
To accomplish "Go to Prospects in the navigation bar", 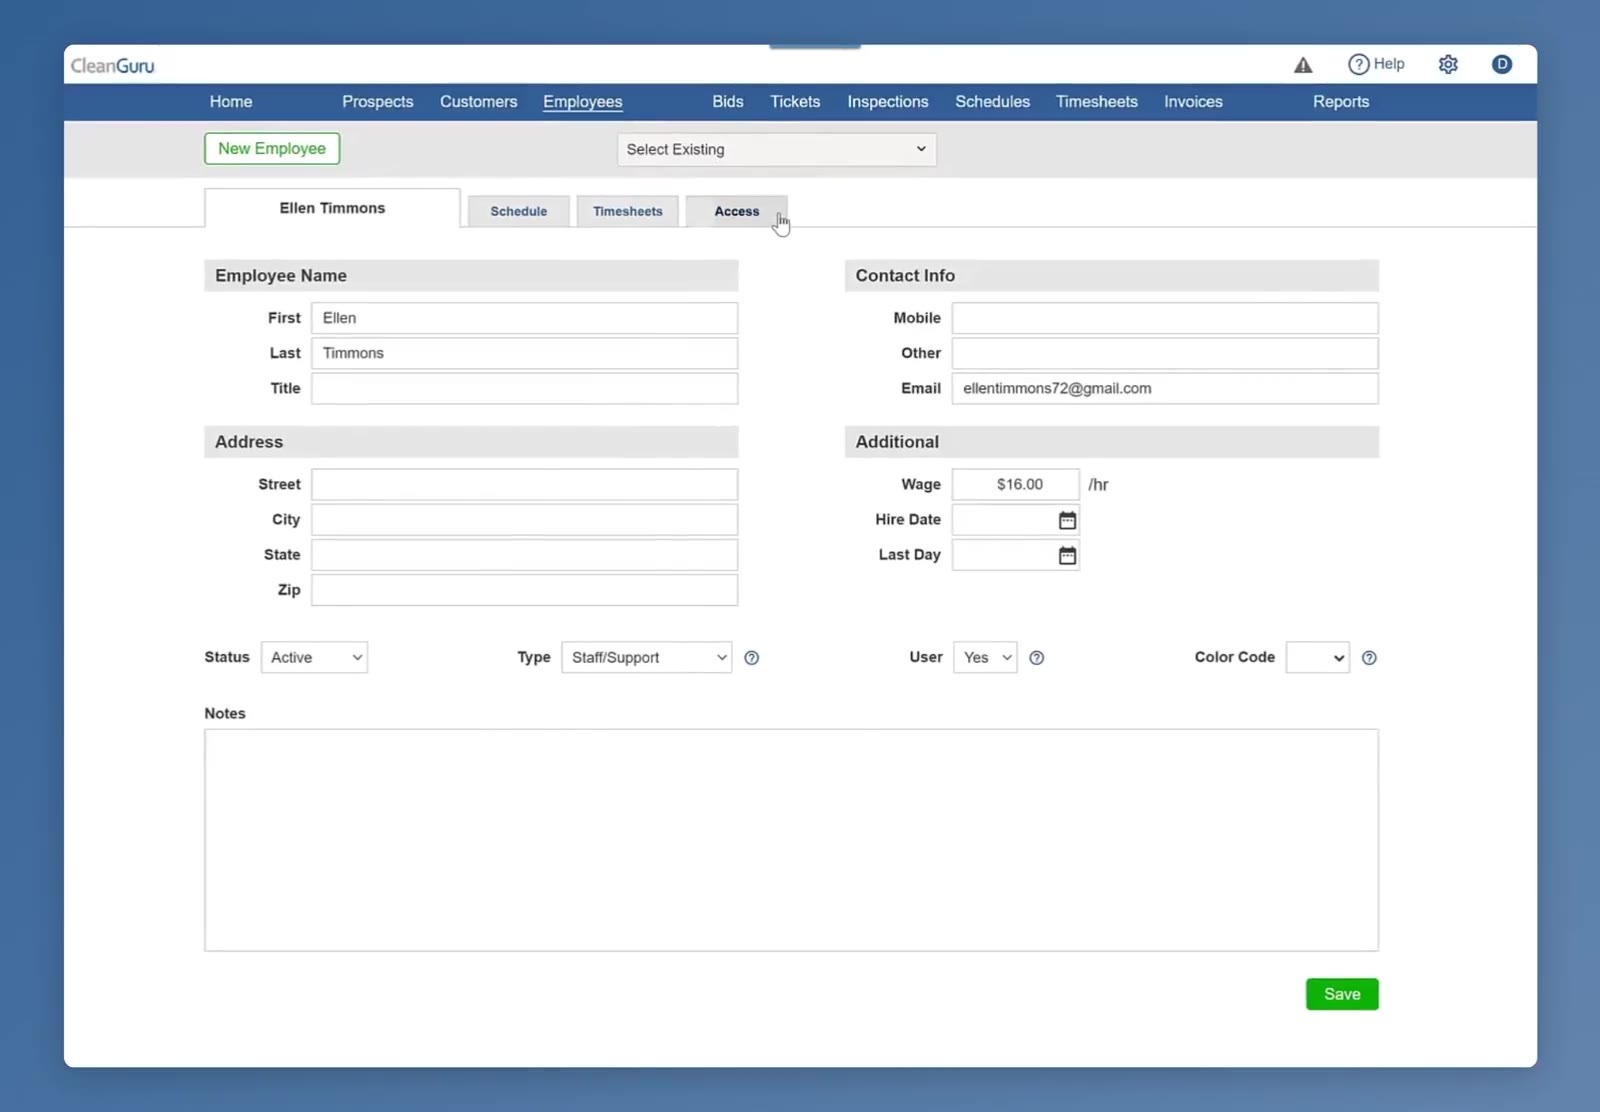I will point(377,102).
